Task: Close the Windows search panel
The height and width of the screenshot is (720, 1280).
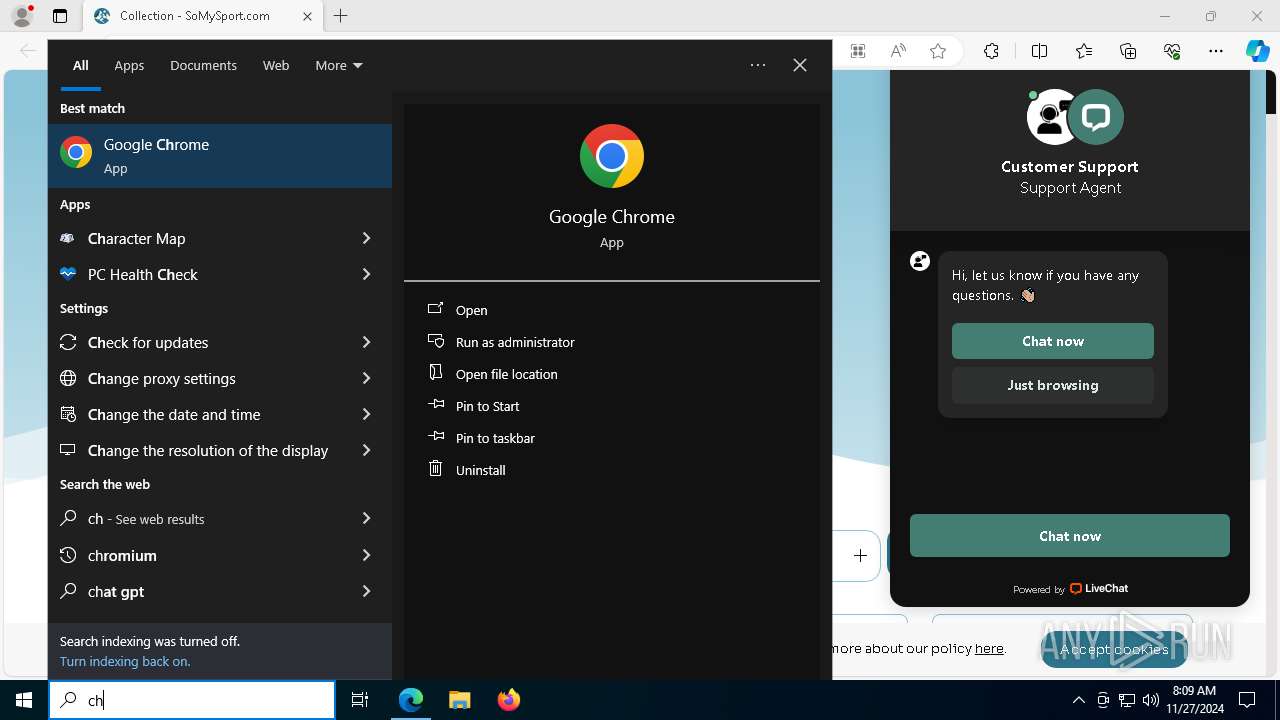Action: click(x=800, y=65)
